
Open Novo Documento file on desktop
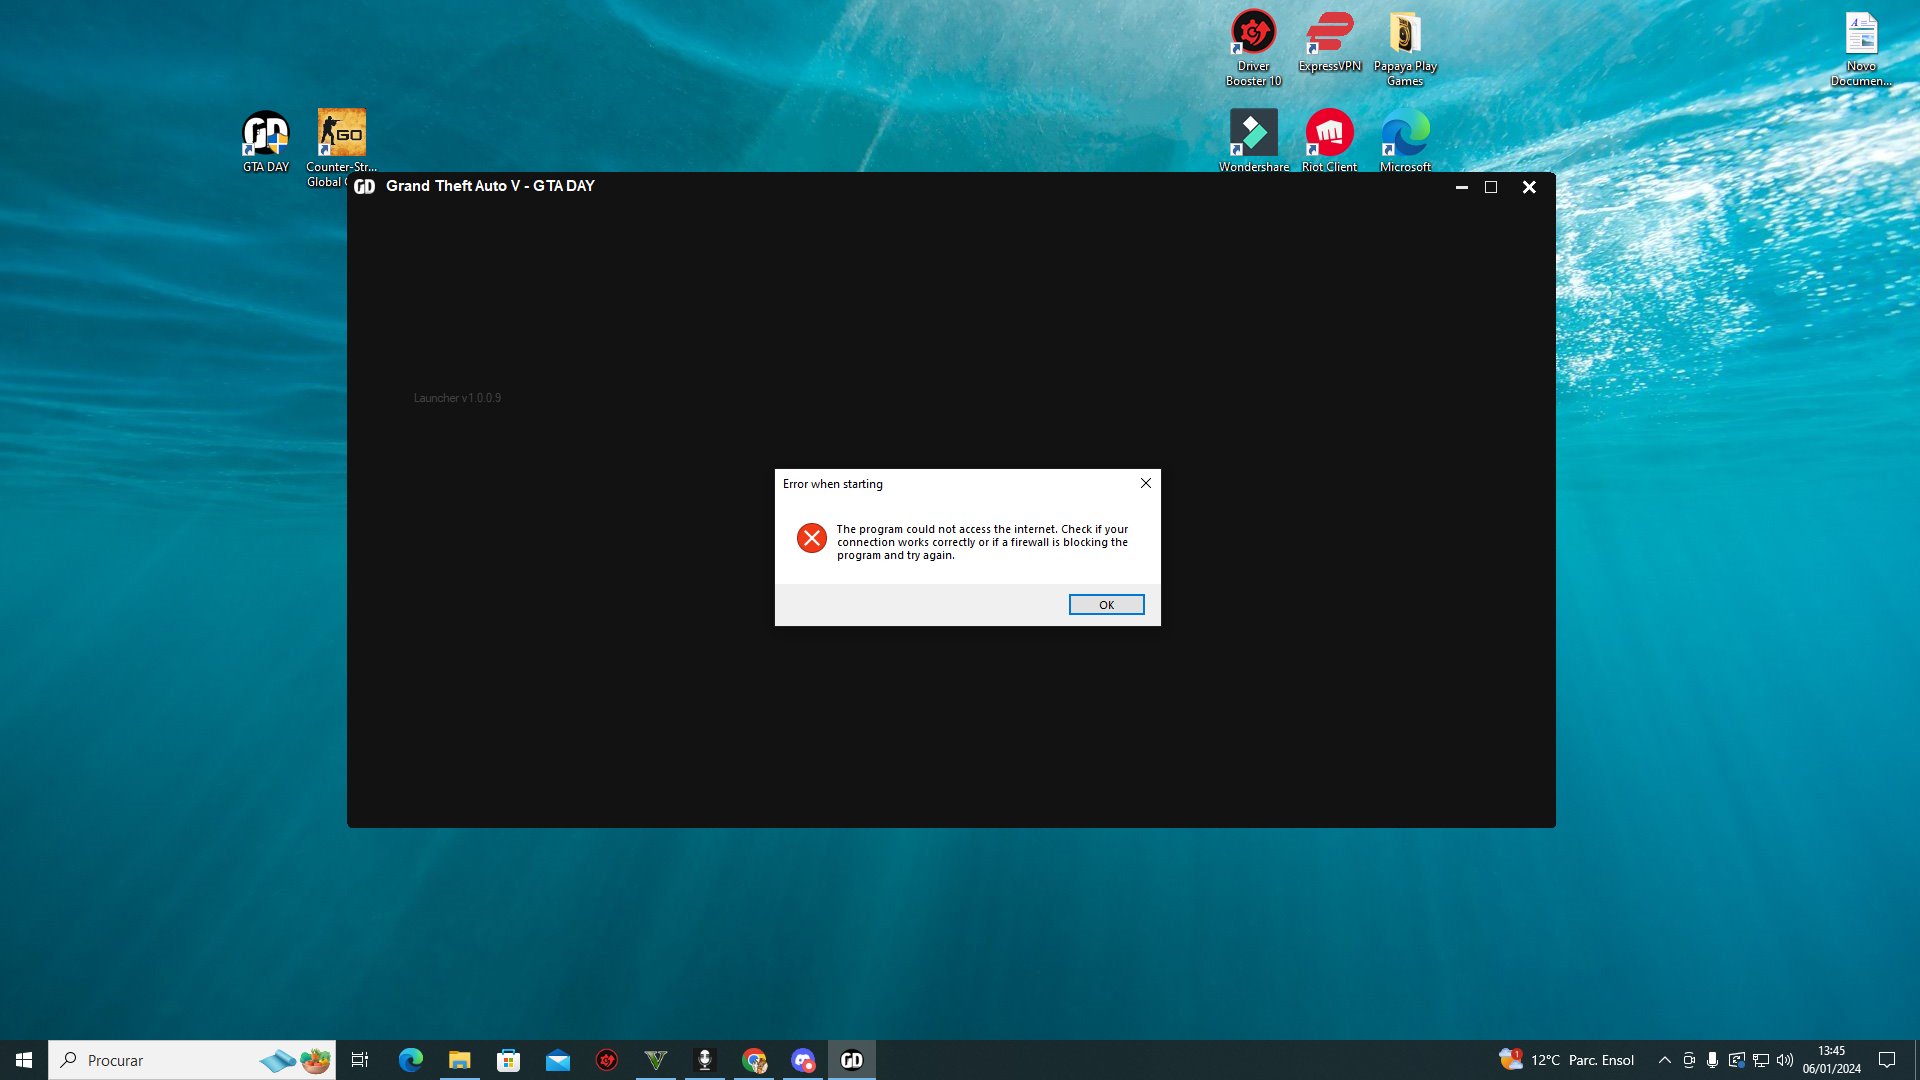[1860, 35]
